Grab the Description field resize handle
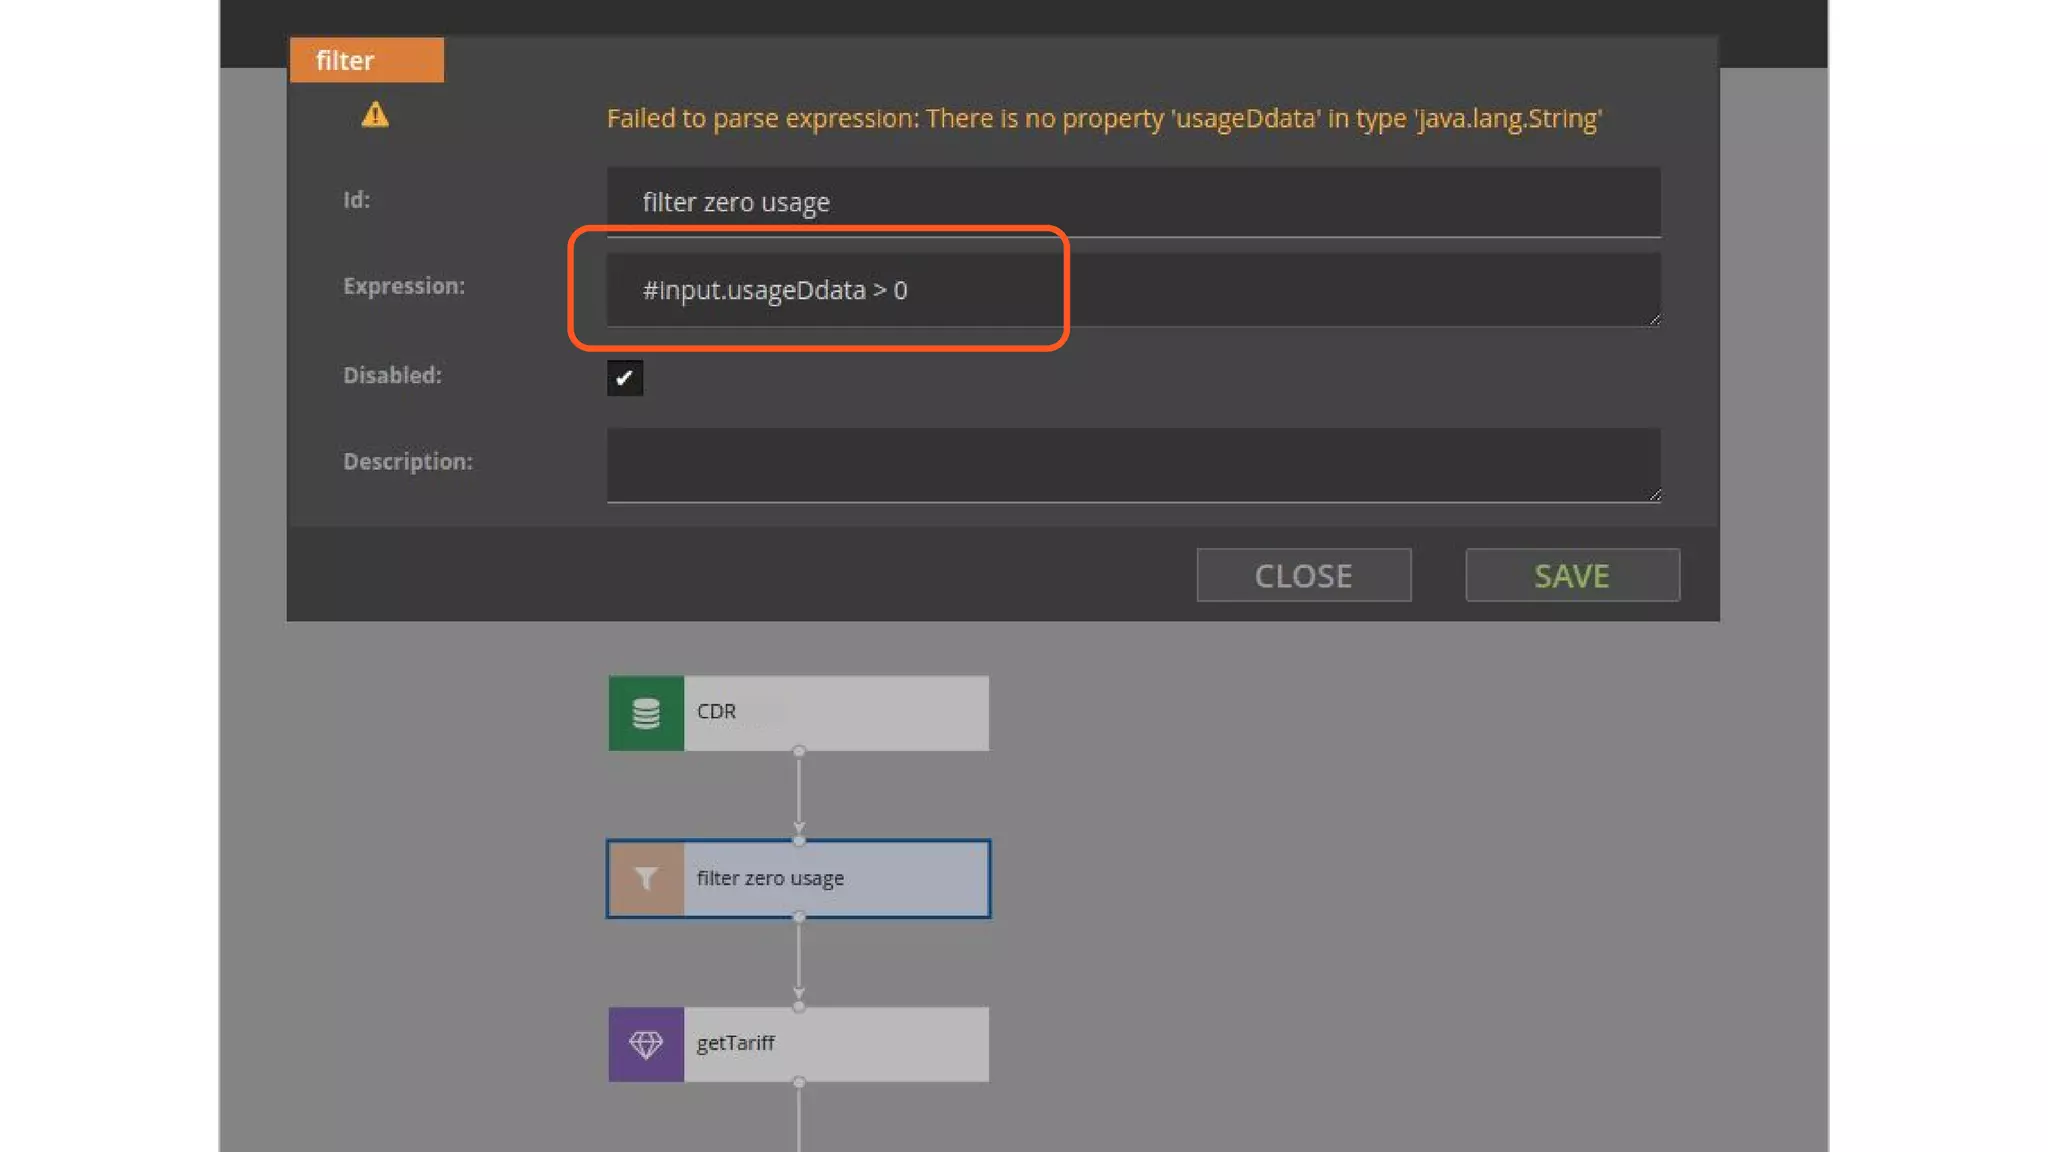The width and height of the screenshot is (2048, 1152). [1654, 494]
